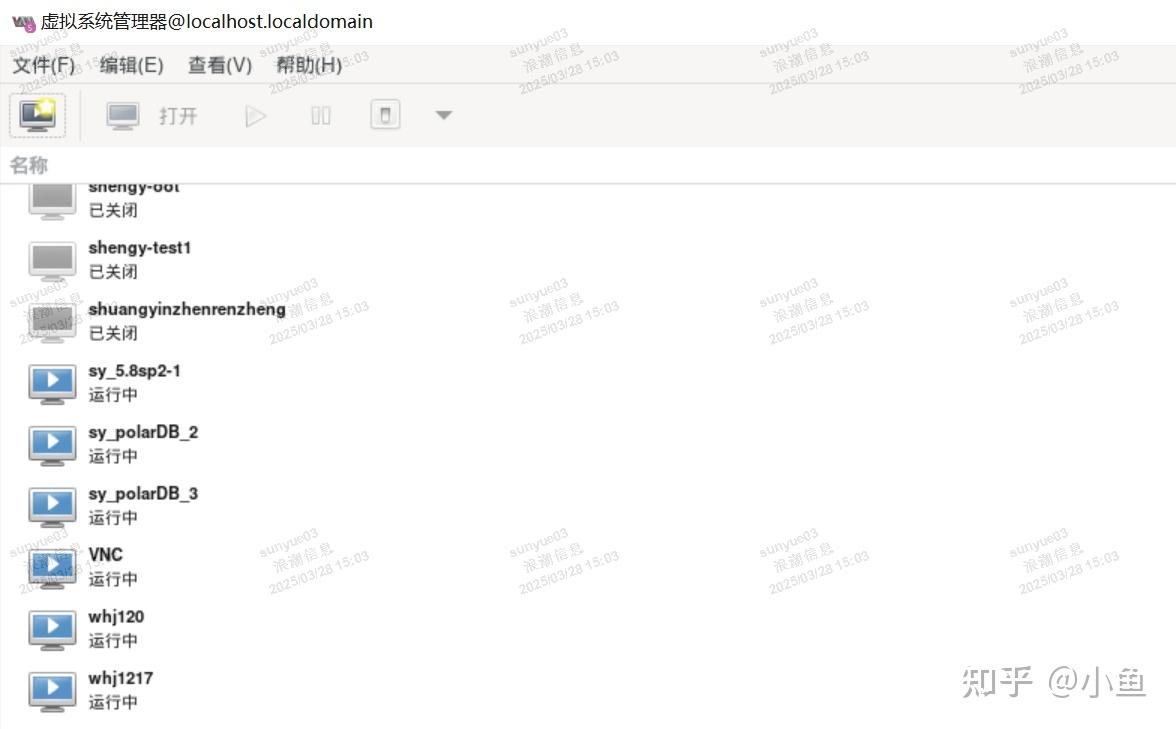Open the 帮助(H) menu
This screenshot has width=1176, height=729.
(309, 65)
